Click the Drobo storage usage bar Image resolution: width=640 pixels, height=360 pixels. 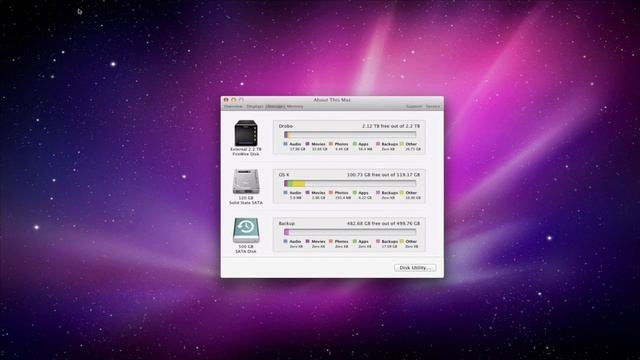[350, 135]
